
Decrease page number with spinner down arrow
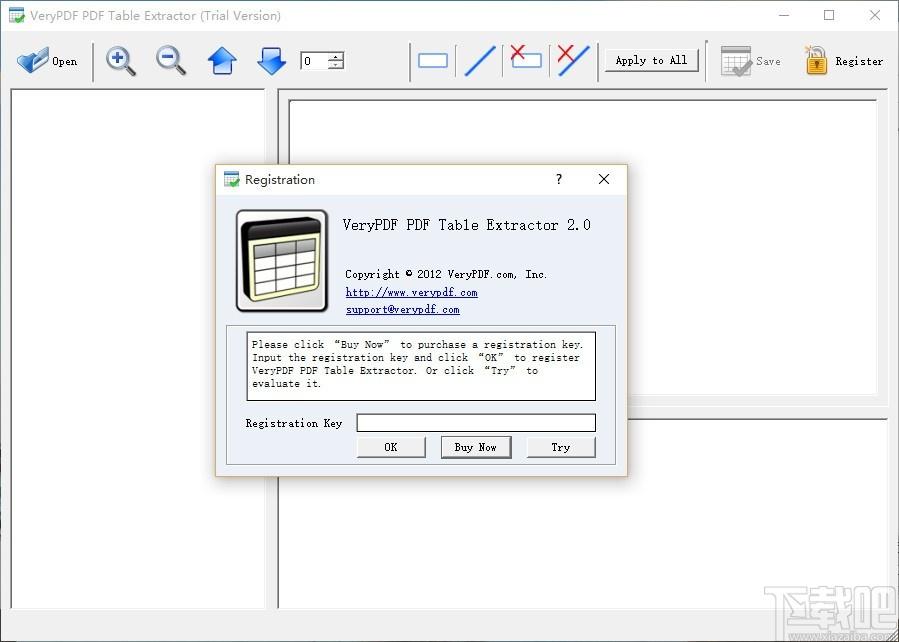(x=337, y=65)
